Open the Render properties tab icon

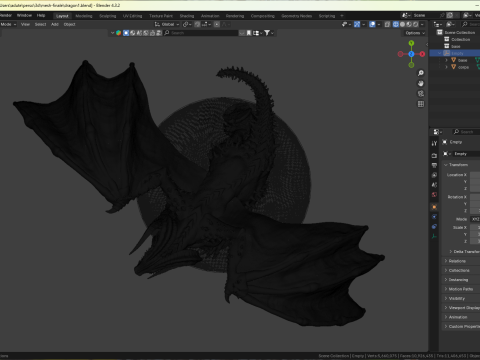tap(434, 155)
